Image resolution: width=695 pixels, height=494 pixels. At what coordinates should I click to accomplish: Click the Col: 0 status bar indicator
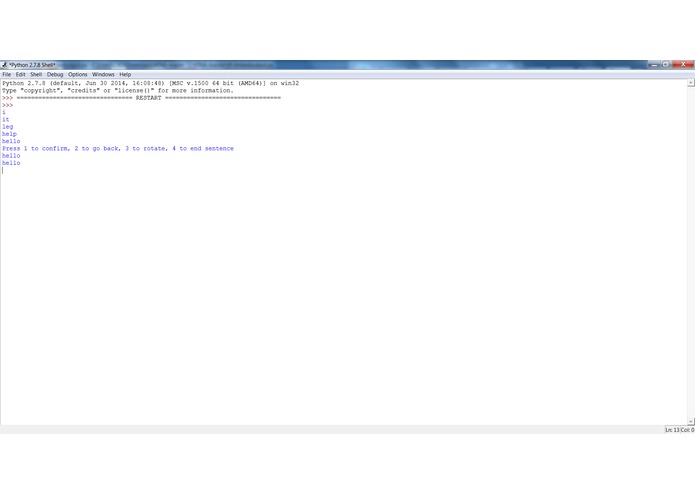[687, 430]
